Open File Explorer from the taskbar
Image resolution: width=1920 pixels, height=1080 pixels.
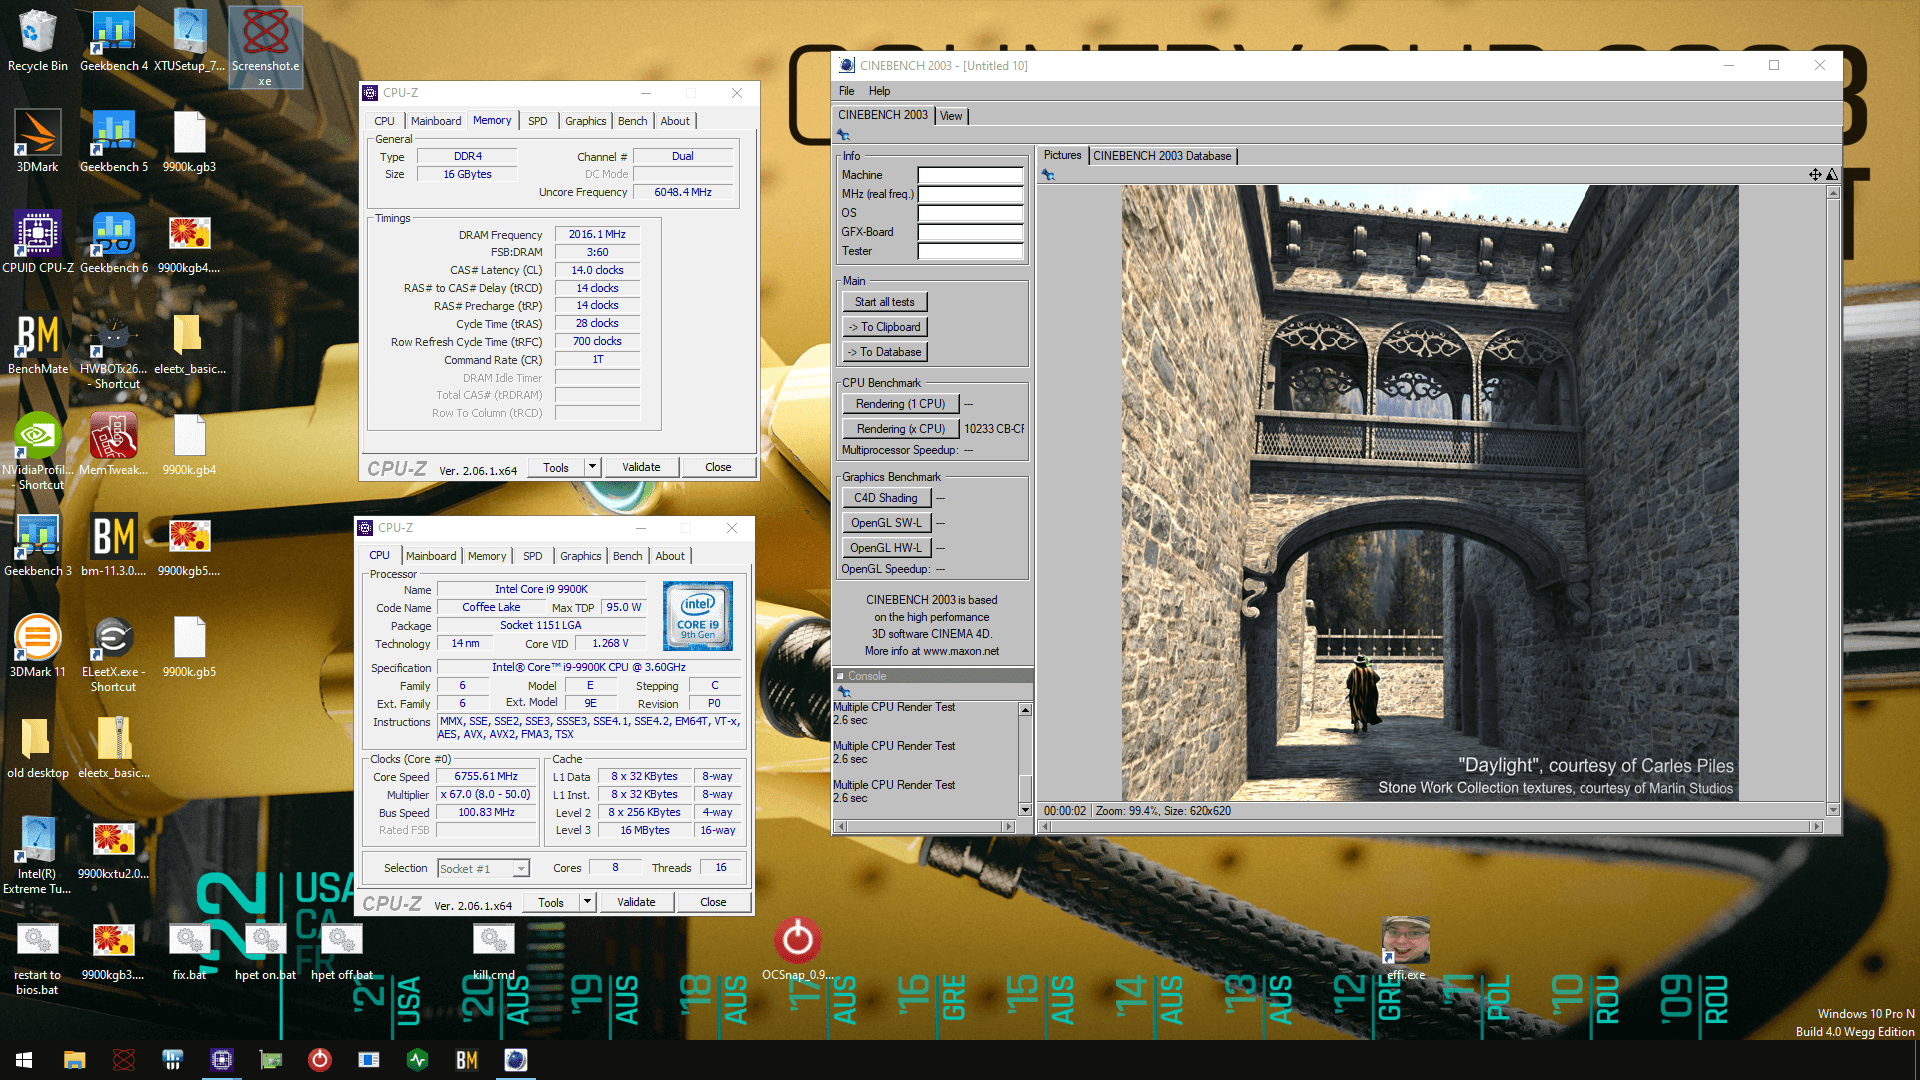click(x=74, y=1060)
